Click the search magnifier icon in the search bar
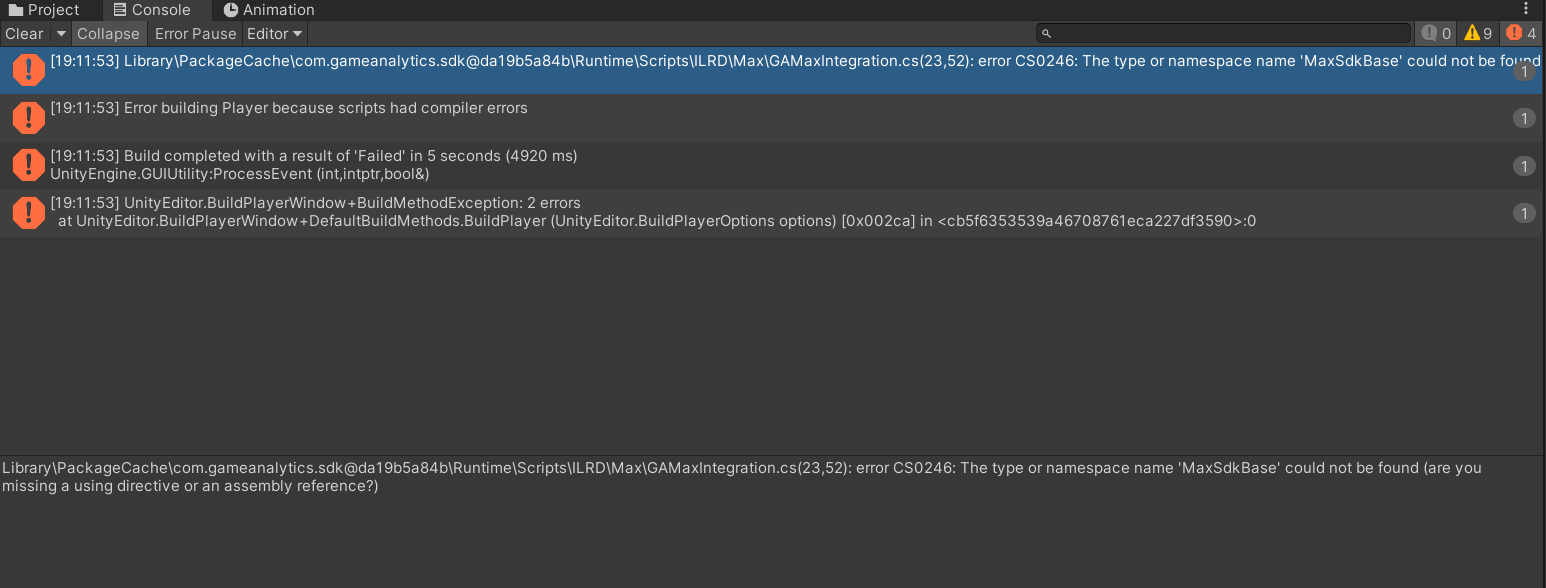The image size is (1546, 588). [1046, 32]
